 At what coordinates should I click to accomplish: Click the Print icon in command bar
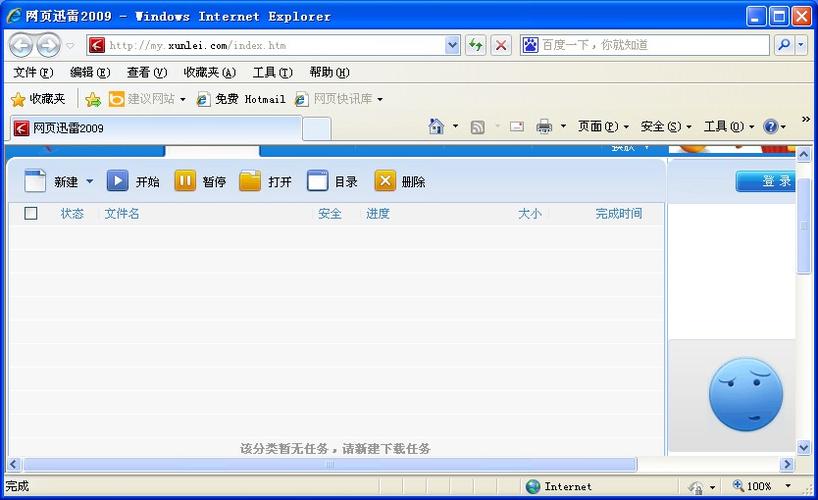tap(544, 126)
